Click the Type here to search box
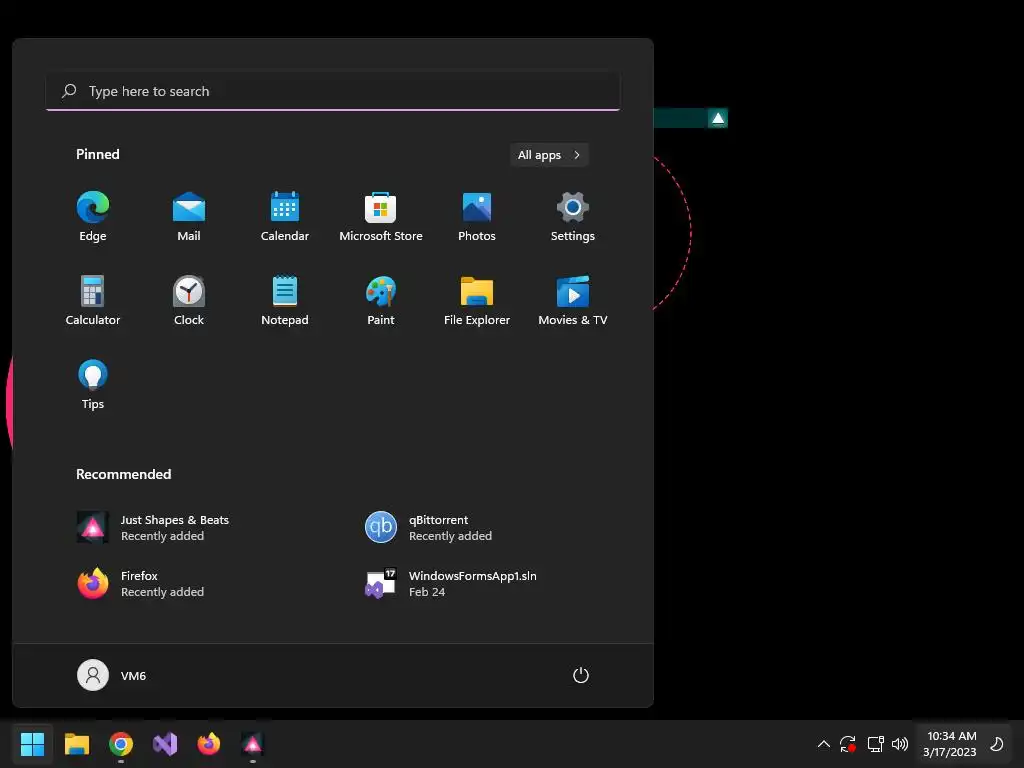Image resolution: width=1024 pixels, height=768 pixels. pos(333,91)
